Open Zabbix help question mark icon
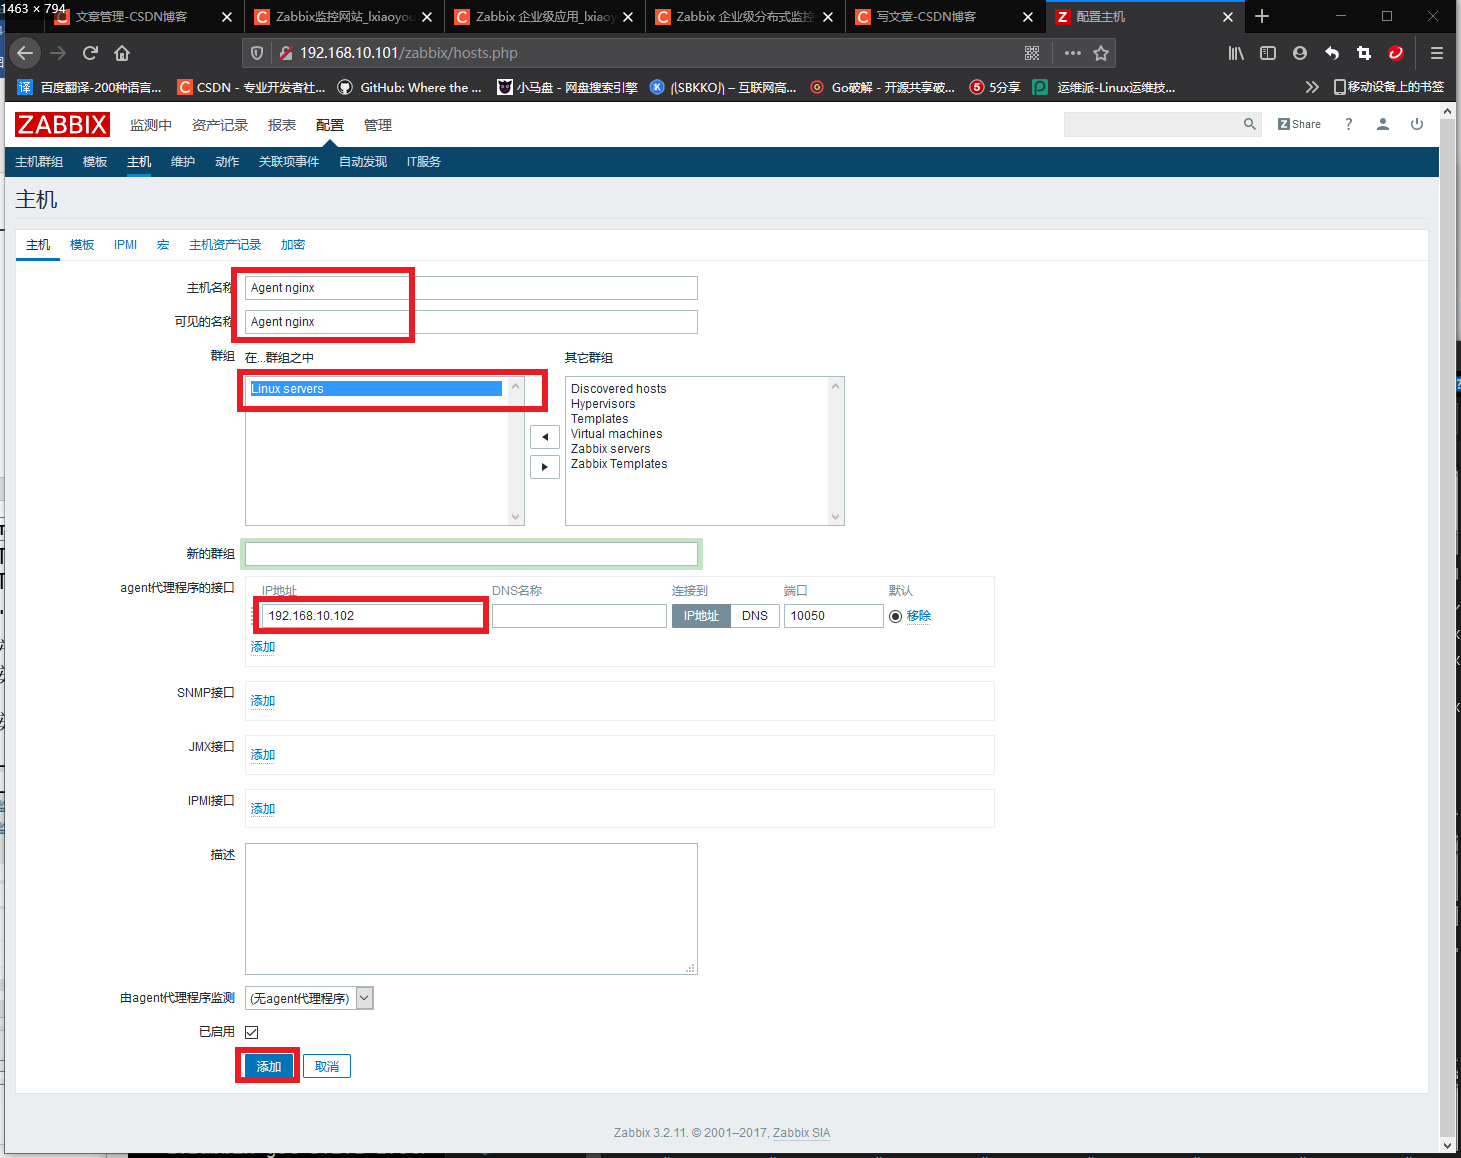The image size is (1461, 1158). (x=1348, y=124)
